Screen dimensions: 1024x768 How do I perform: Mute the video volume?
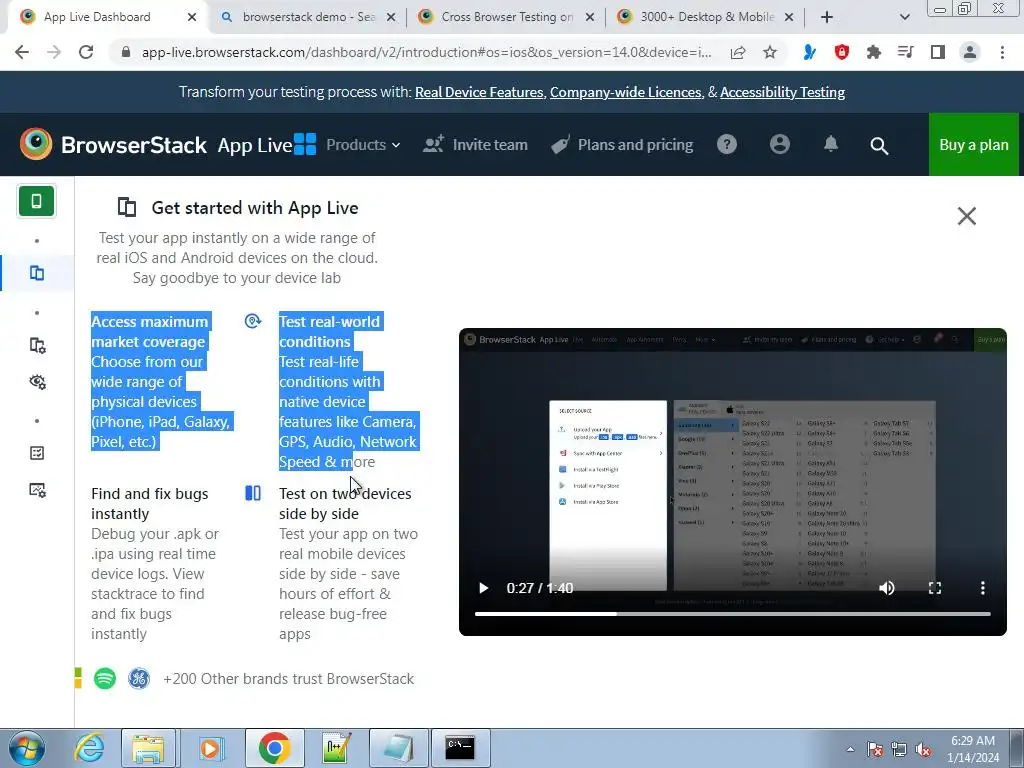coord(886,588)
